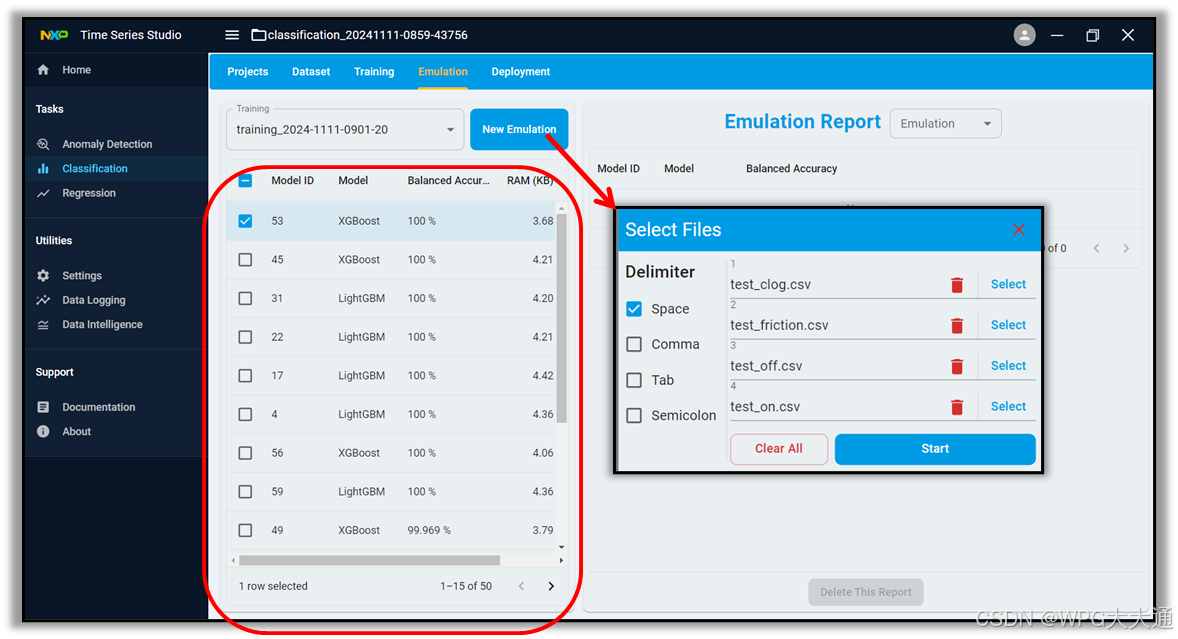
Task: Toggle the select-all models header checkbox
Action: click(245, 181)
